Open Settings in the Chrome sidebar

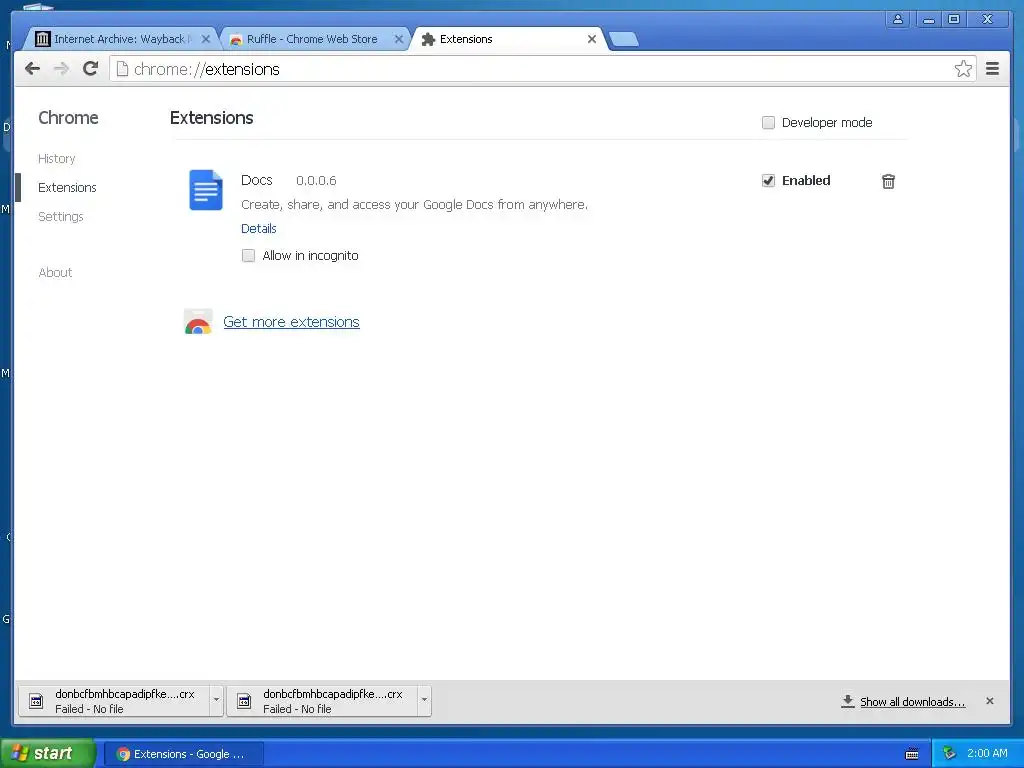tap(61, 216)
